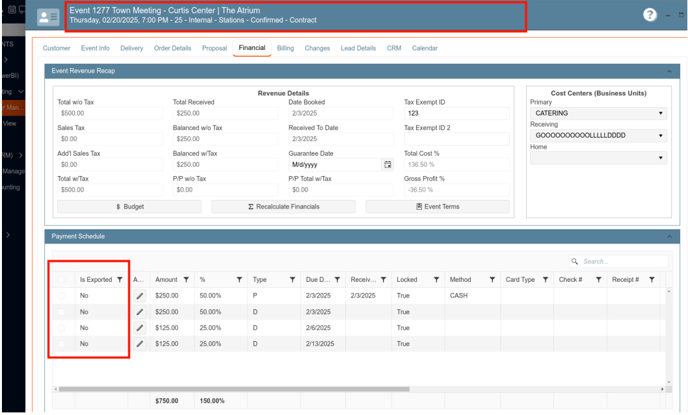
Task: Click the filter icon on Amount column
Action: coord(187,280)
